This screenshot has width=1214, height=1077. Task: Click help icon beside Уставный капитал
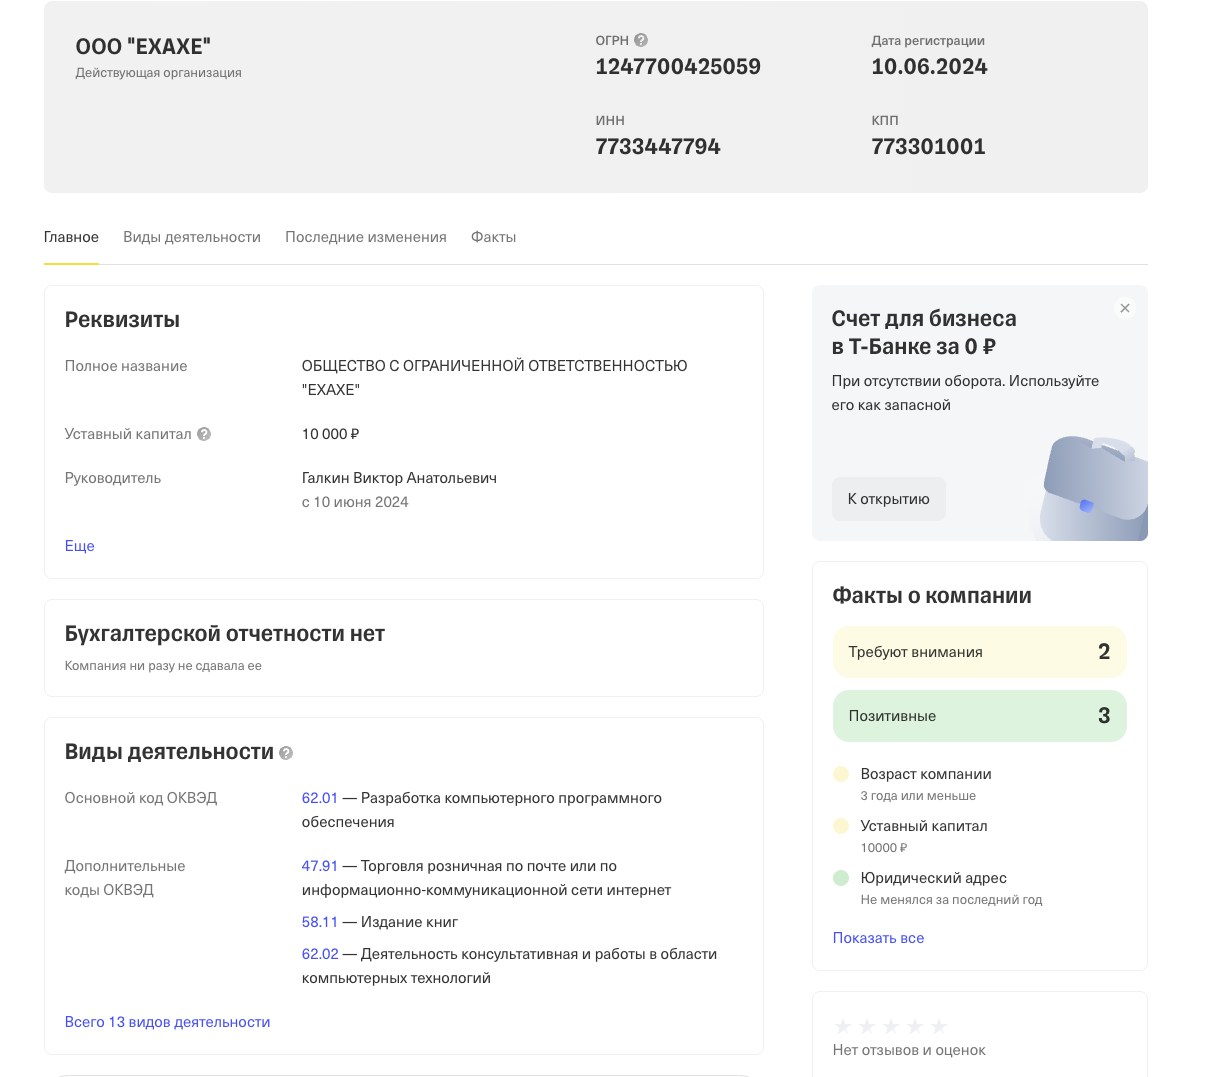[204, 434]
